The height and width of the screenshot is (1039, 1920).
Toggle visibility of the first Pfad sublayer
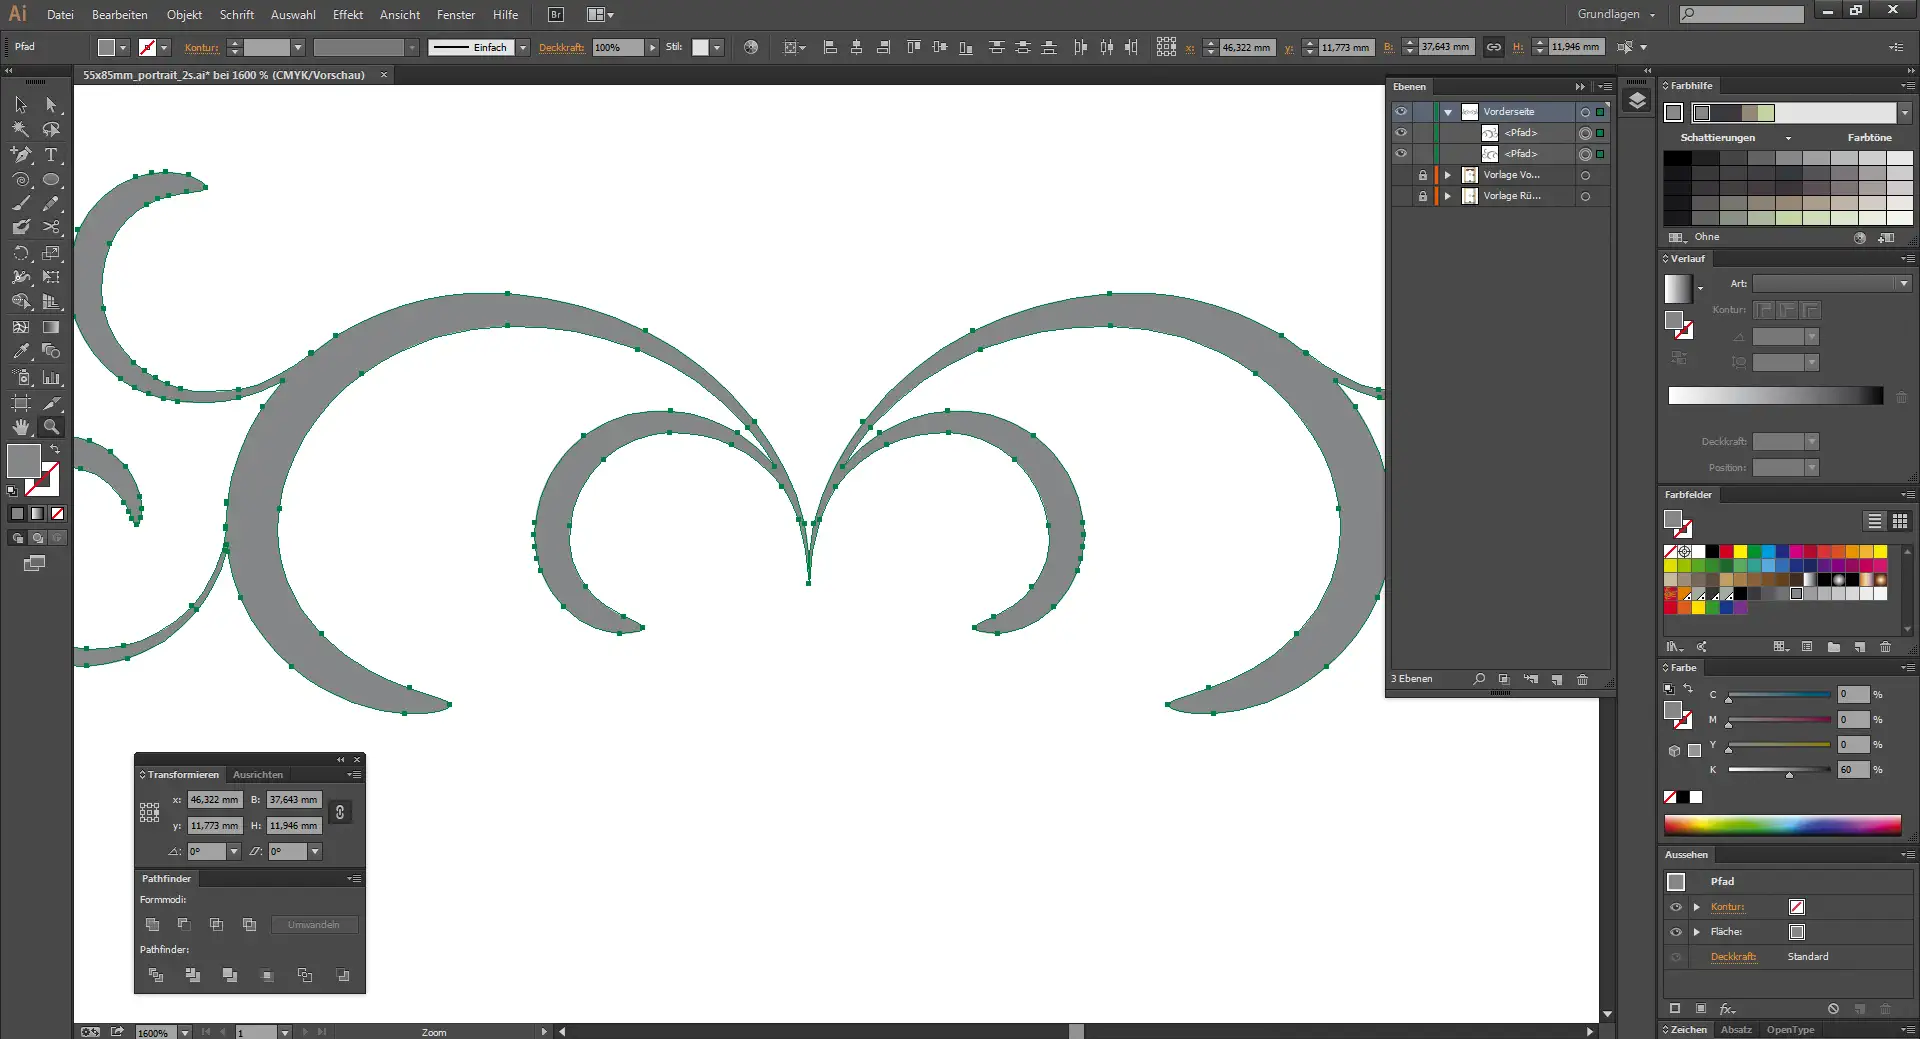pyautogui.click(x=1401, y=132)
